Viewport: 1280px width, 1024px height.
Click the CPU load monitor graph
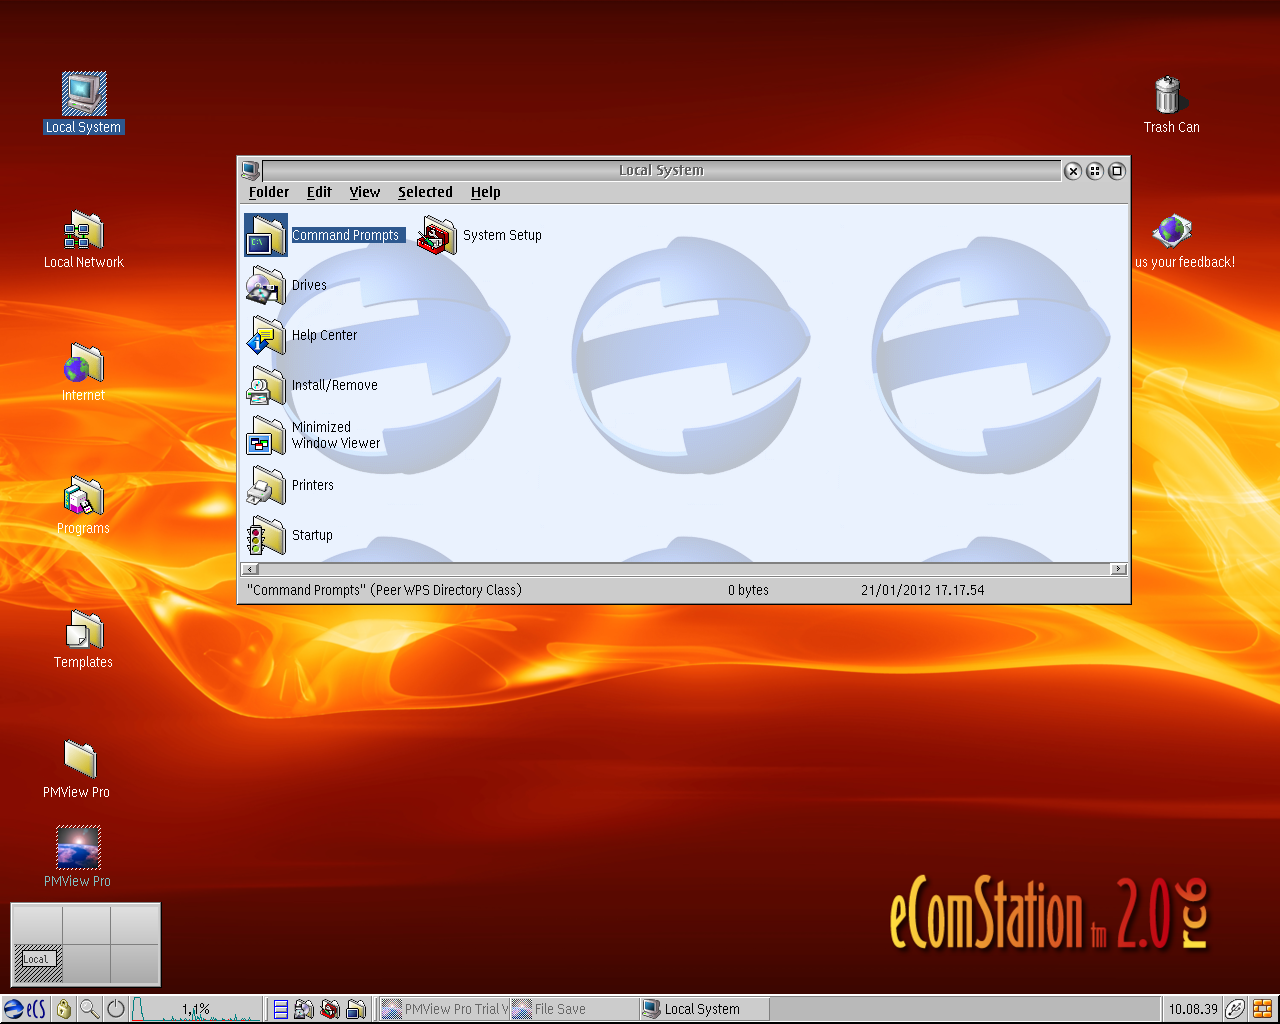pos(196,1009)
